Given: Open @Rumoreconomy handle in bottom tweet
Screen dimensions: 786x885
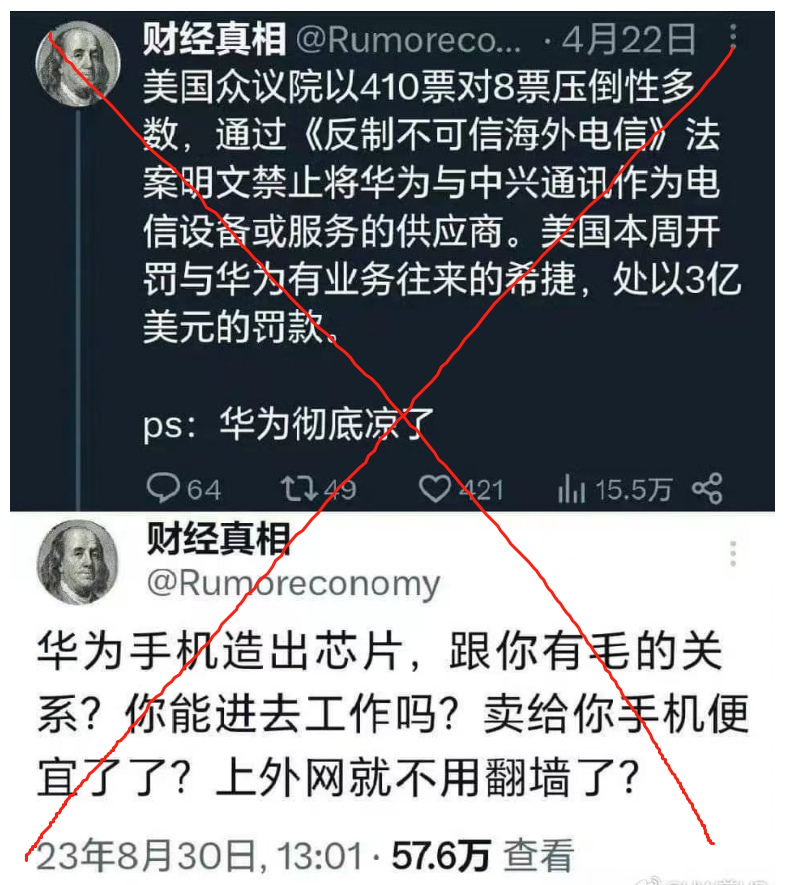Looking at the screenshot, I should tap(293, 583).
